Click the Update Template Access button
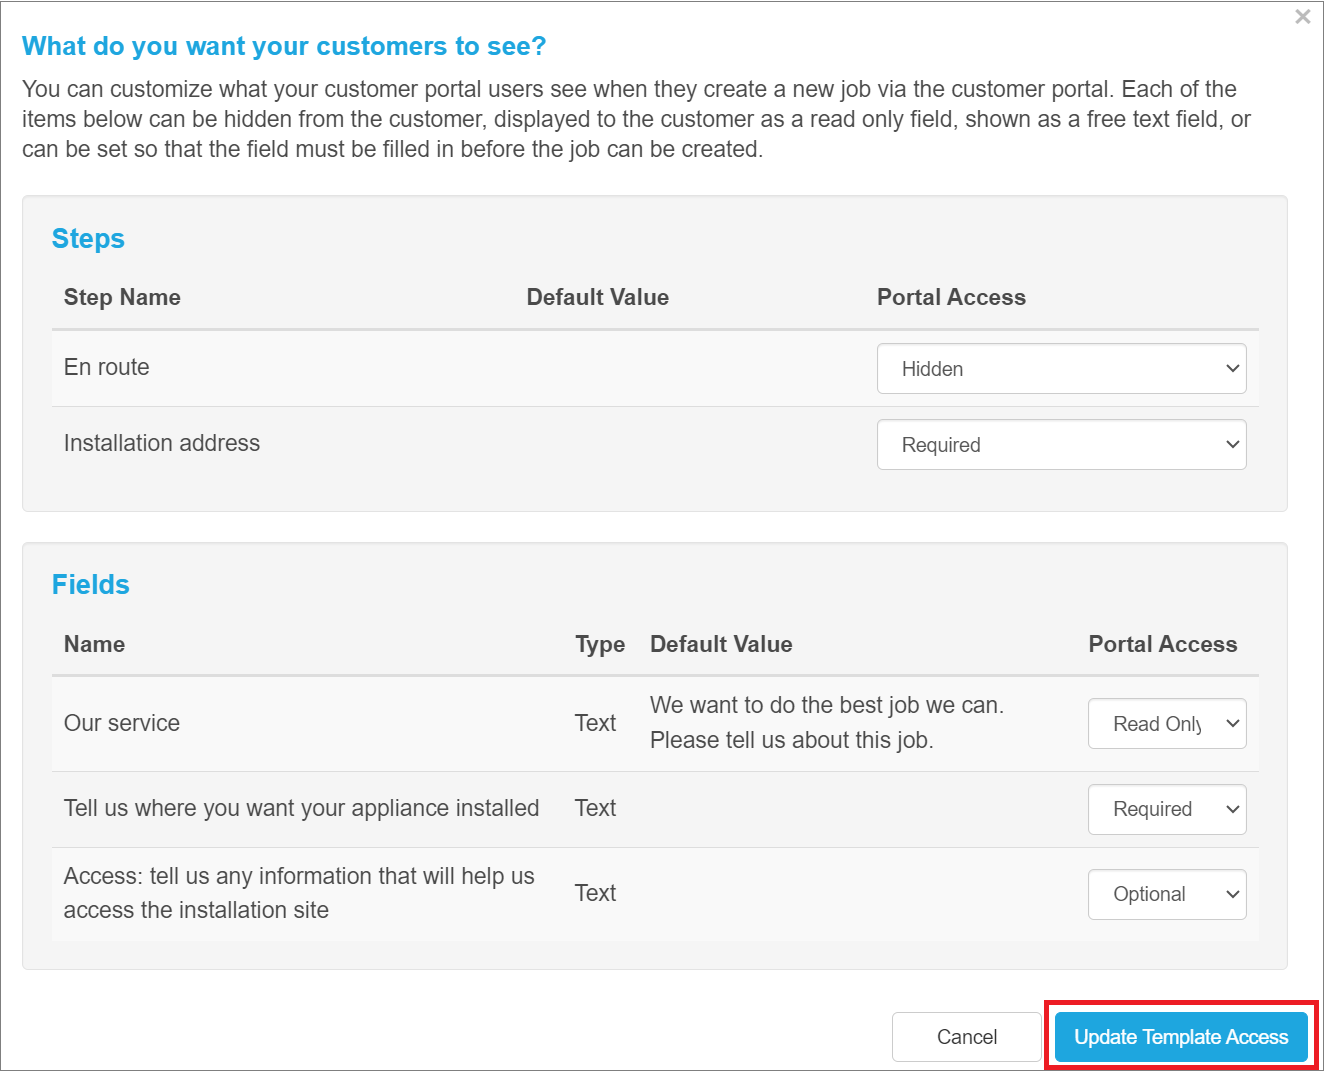Screen dimensions: 1325x1075 (x=1181, y=1037)
